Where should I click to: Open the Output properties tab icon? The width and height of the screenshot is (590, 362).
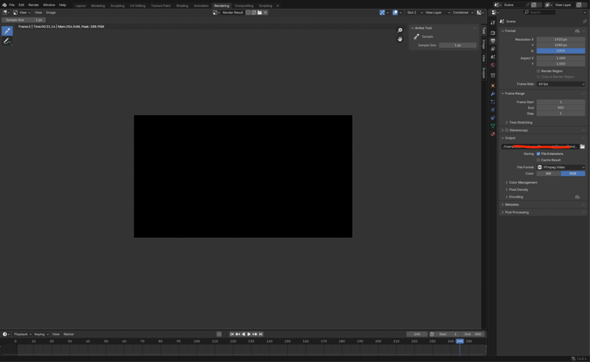493,41
